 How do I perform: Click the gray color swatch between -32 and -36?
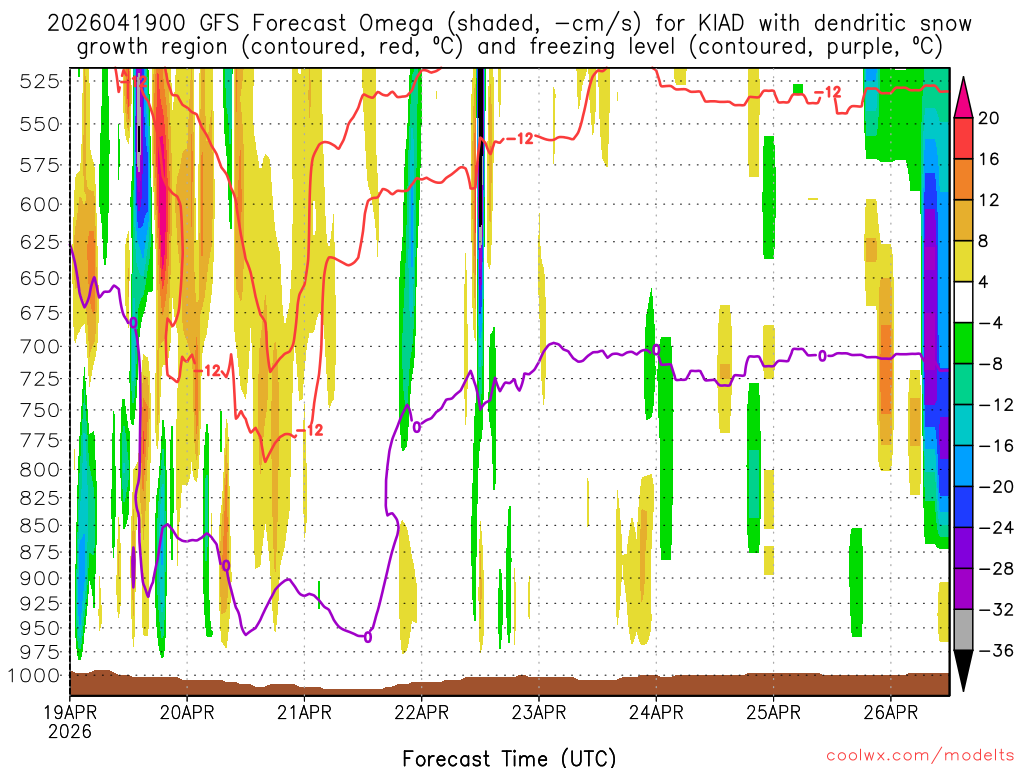pyautogui.click(x=963, y=630)
